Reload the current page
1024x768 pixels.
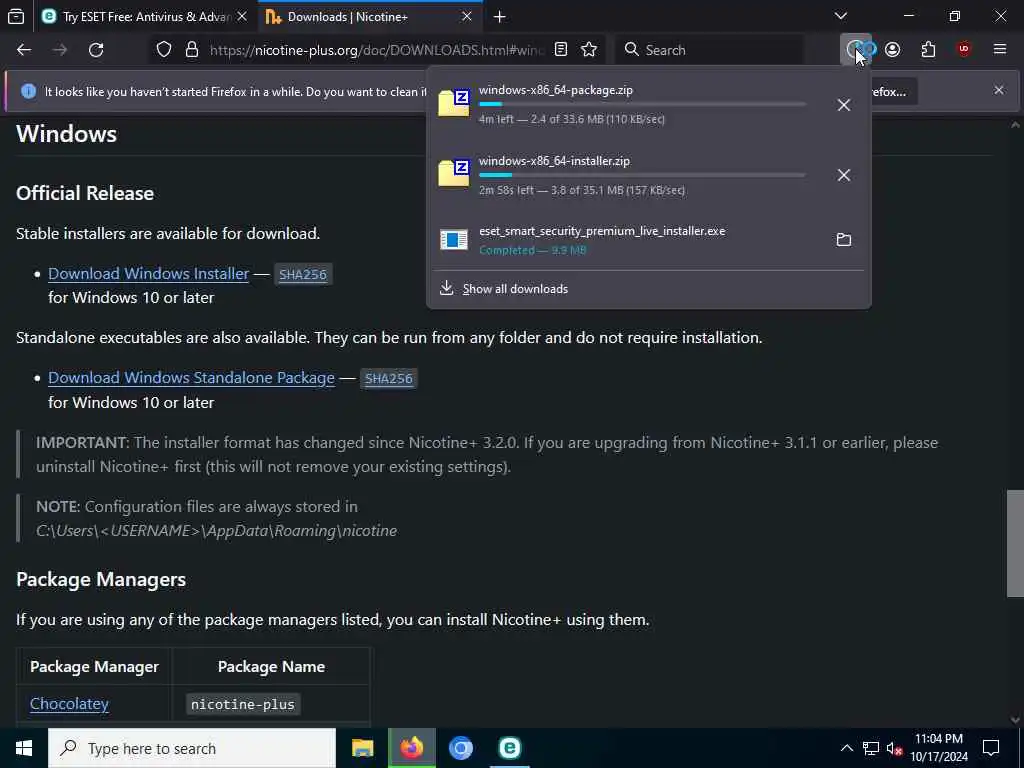click(96, 50)
